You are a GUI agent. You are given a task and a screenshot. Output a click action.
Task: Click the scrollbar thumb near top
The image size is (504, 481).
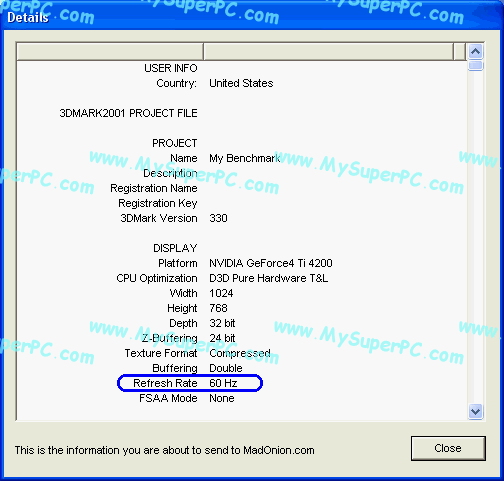tap(475, 65)
